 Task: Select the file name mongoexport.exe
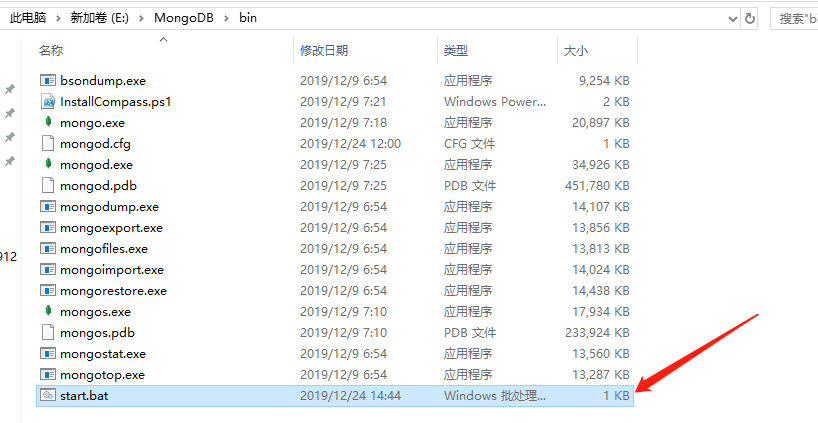pos(111,228)
